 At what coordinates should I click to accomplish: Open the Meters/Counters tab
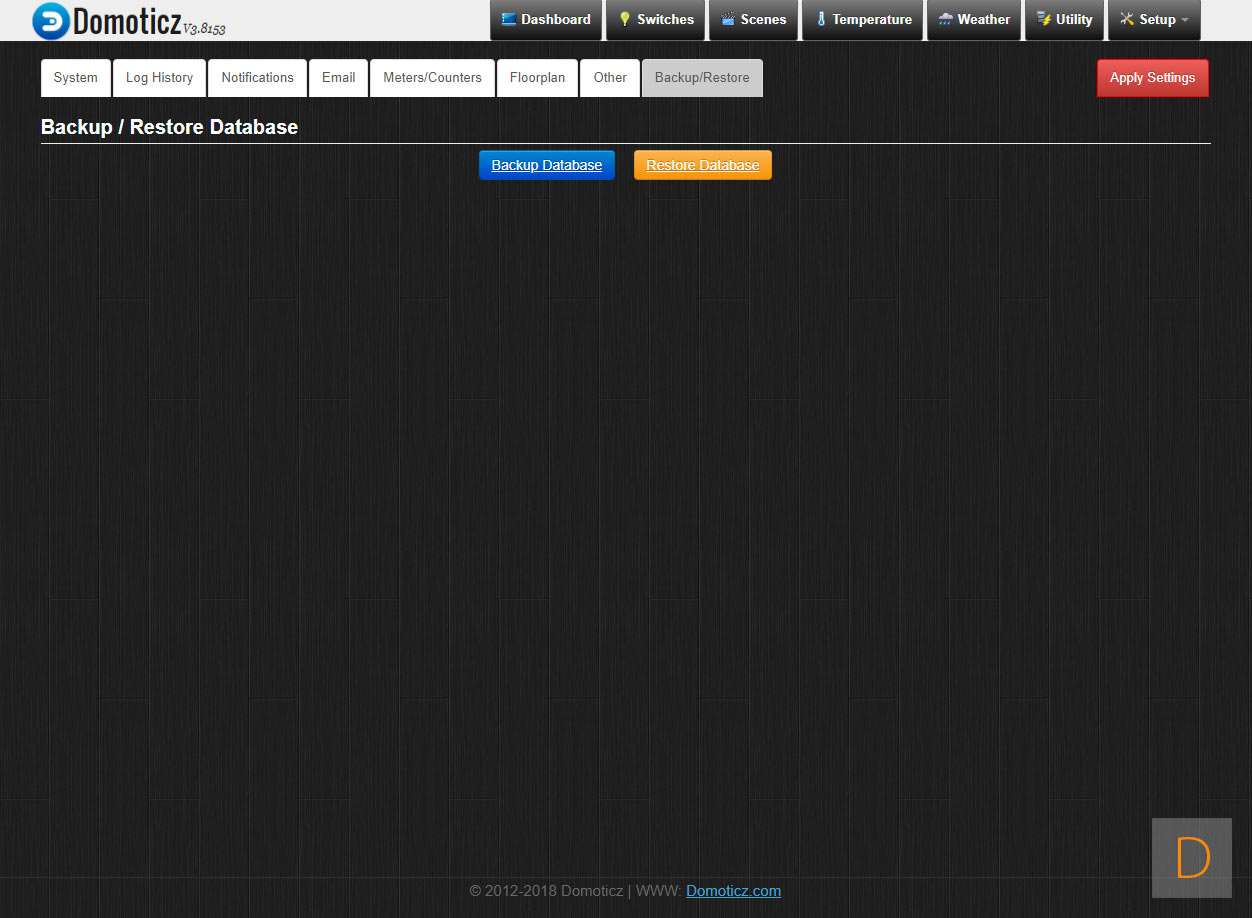click(x=432, y=78)
